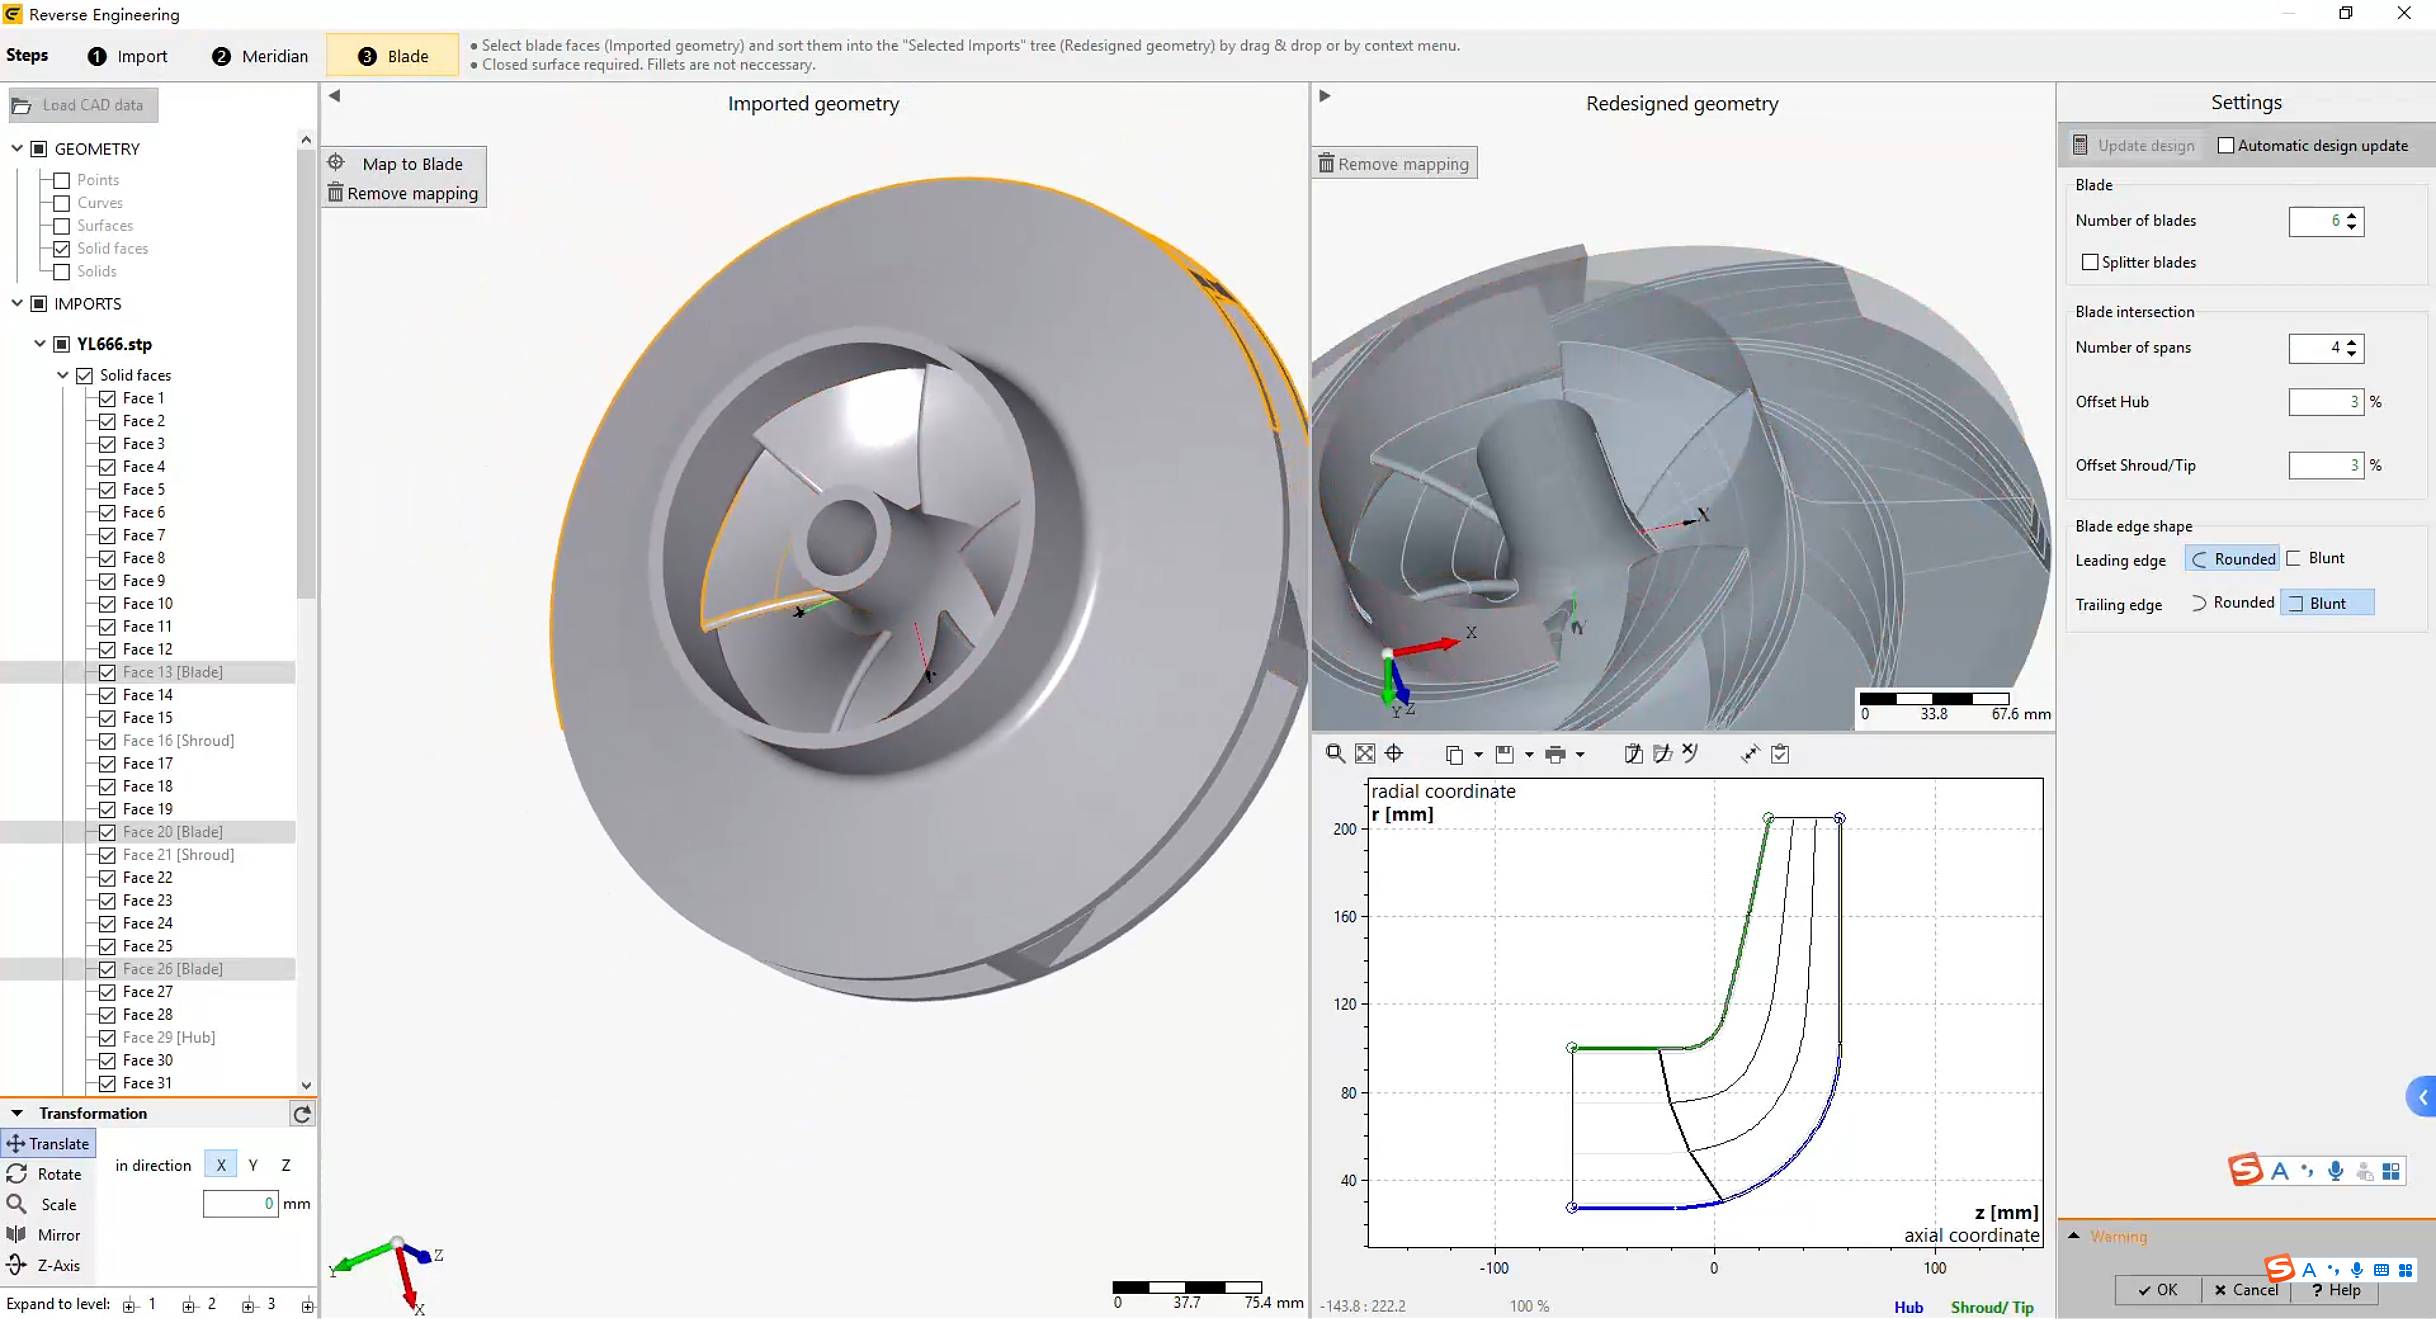Enable Automatic design update checkbox

click(2226, 145)
